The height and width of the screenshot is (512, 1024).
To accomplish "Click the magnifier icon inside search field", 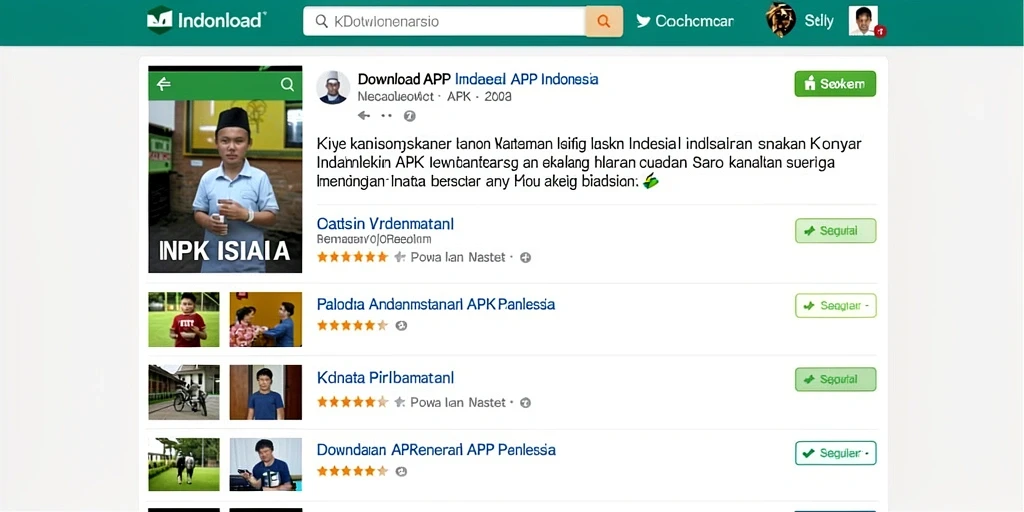I will click(321, 22).
